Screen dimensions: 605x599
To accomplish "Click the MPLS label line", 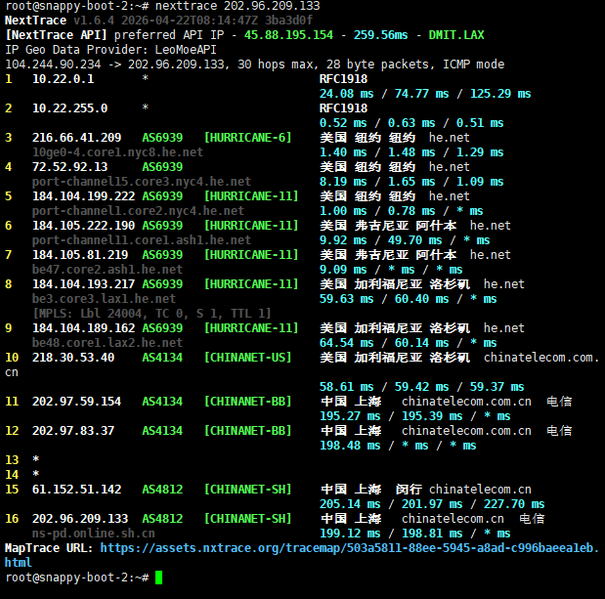I will (x=152, y=313).
